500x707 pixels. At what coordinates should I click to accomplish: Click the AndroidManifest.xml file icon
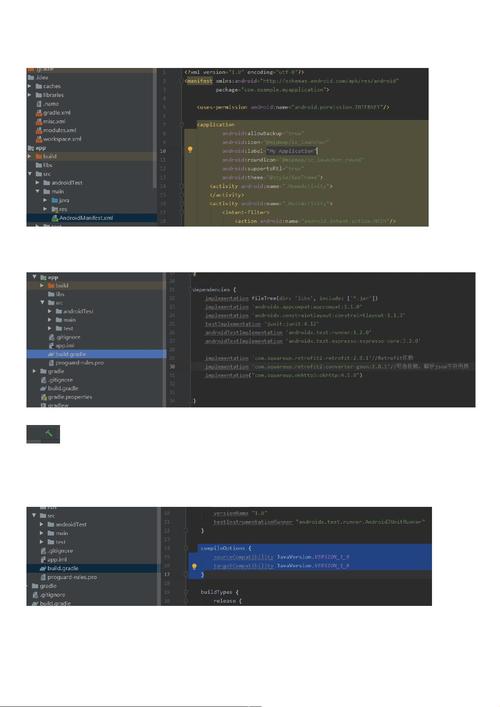pyautogui.click(x=55, y=218)
